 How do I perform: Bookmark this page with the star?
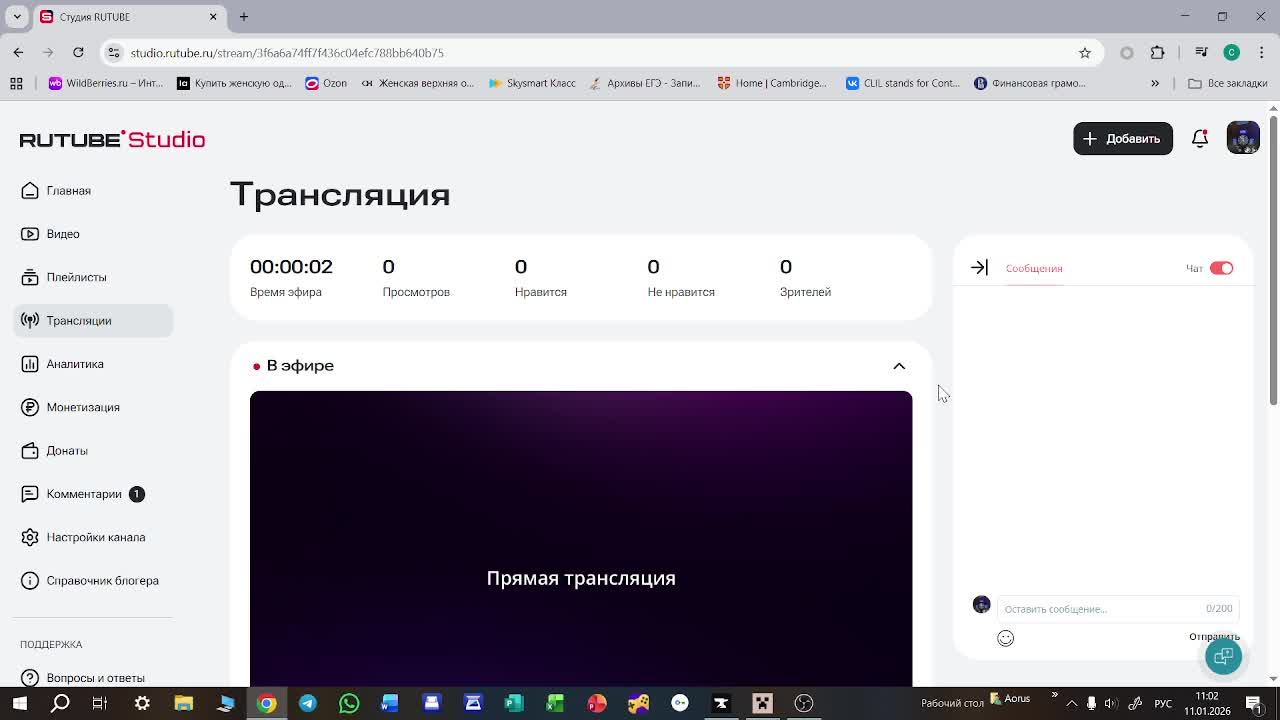[1084, 53]
